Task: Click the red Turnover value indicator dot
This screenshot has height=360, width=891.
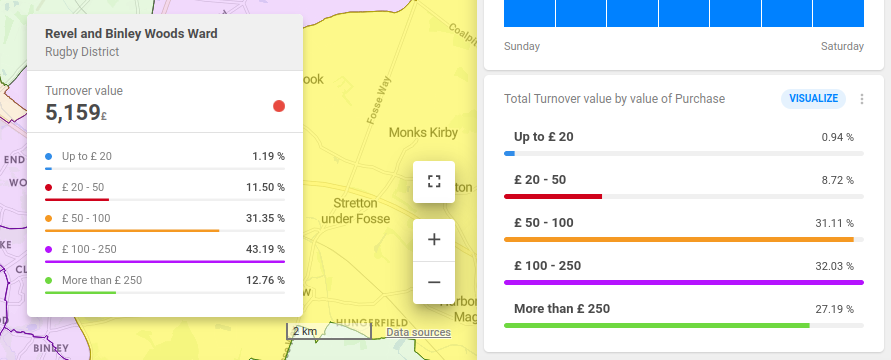Action: click(278, 106)
